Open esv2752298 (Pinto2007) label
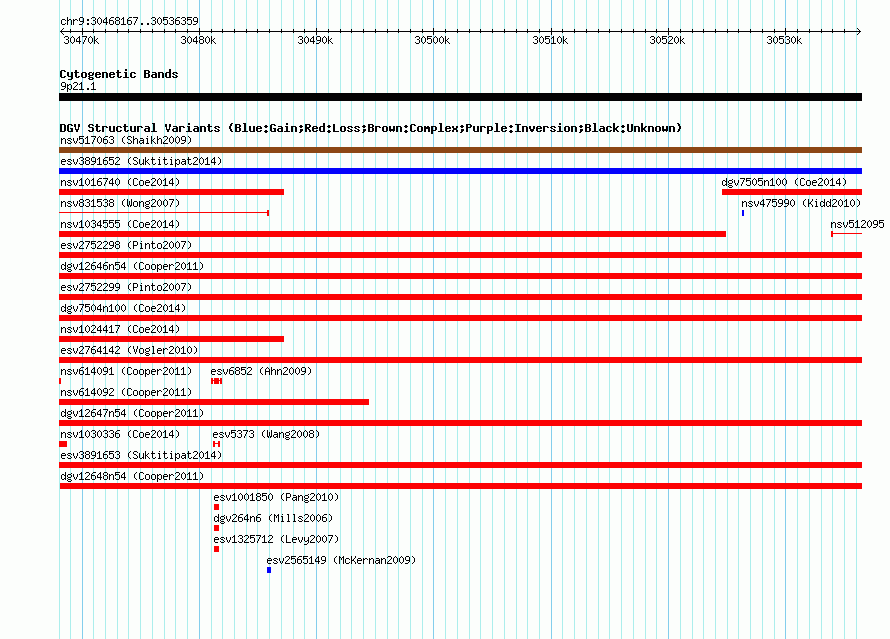The width and height of the screenshot is (890, 639). 126,245
